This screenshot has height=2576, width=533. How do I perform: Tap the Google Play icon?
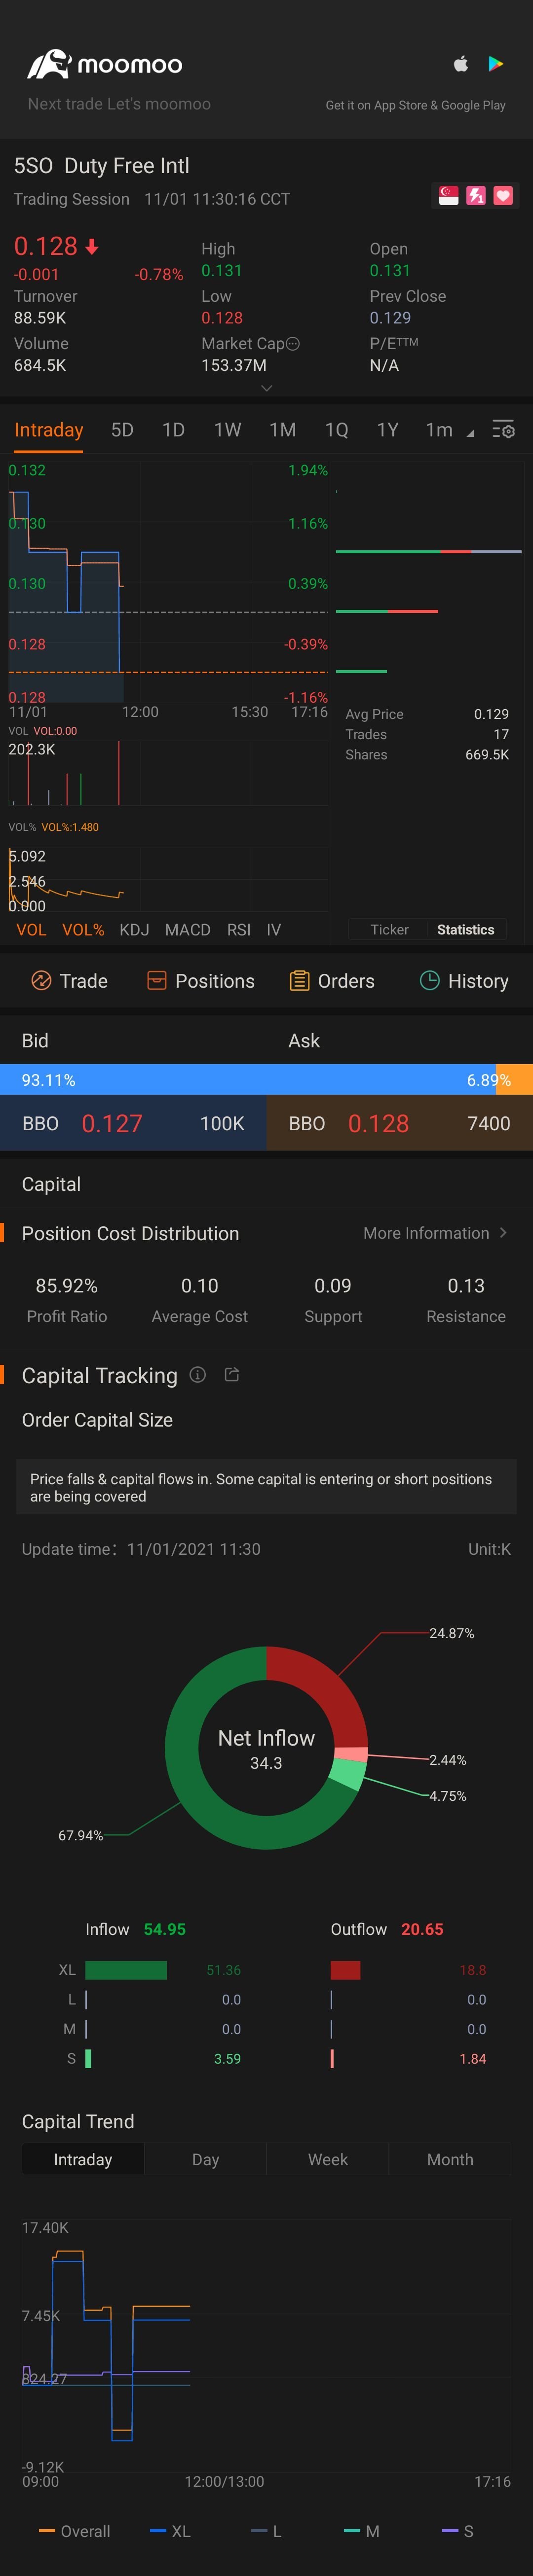[x=495, y=64]
